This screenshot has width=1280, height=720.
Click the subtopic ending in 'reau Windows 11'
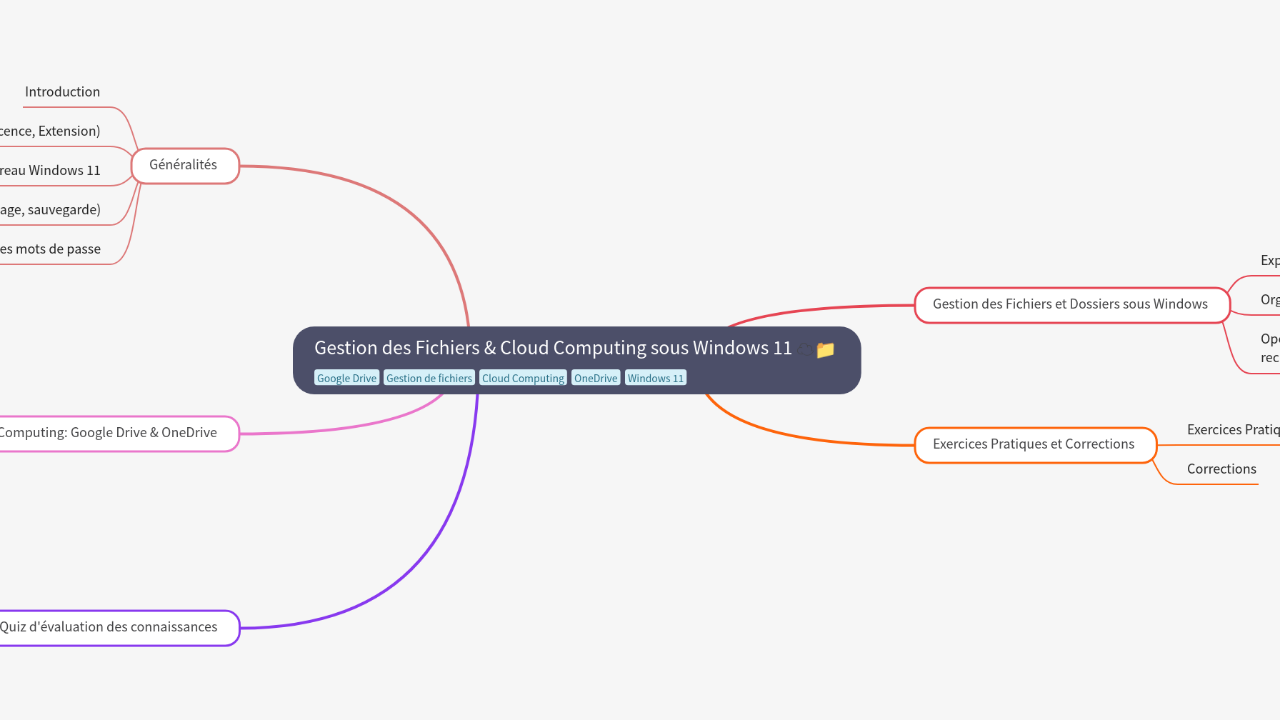(x=50, y=170)
